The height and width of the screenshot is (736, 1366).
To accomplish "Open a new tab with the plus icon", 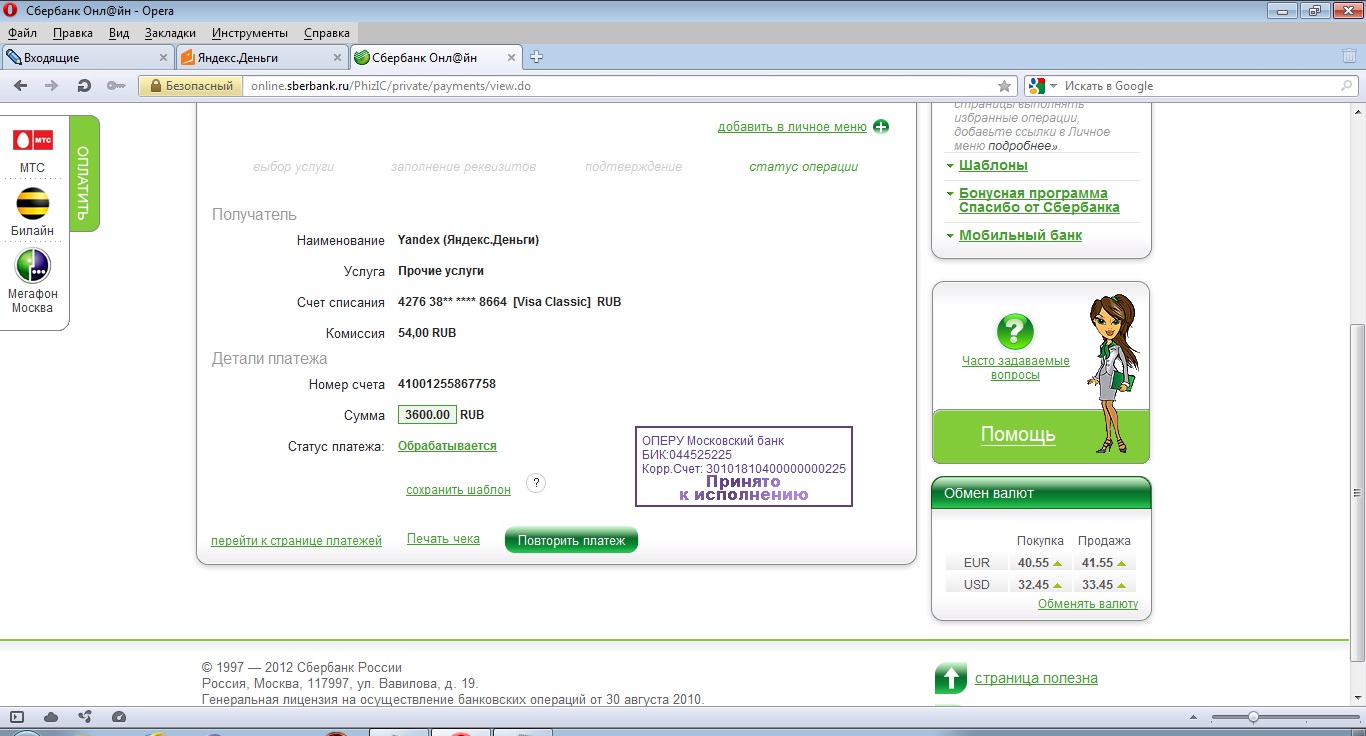I will [536, 57].
